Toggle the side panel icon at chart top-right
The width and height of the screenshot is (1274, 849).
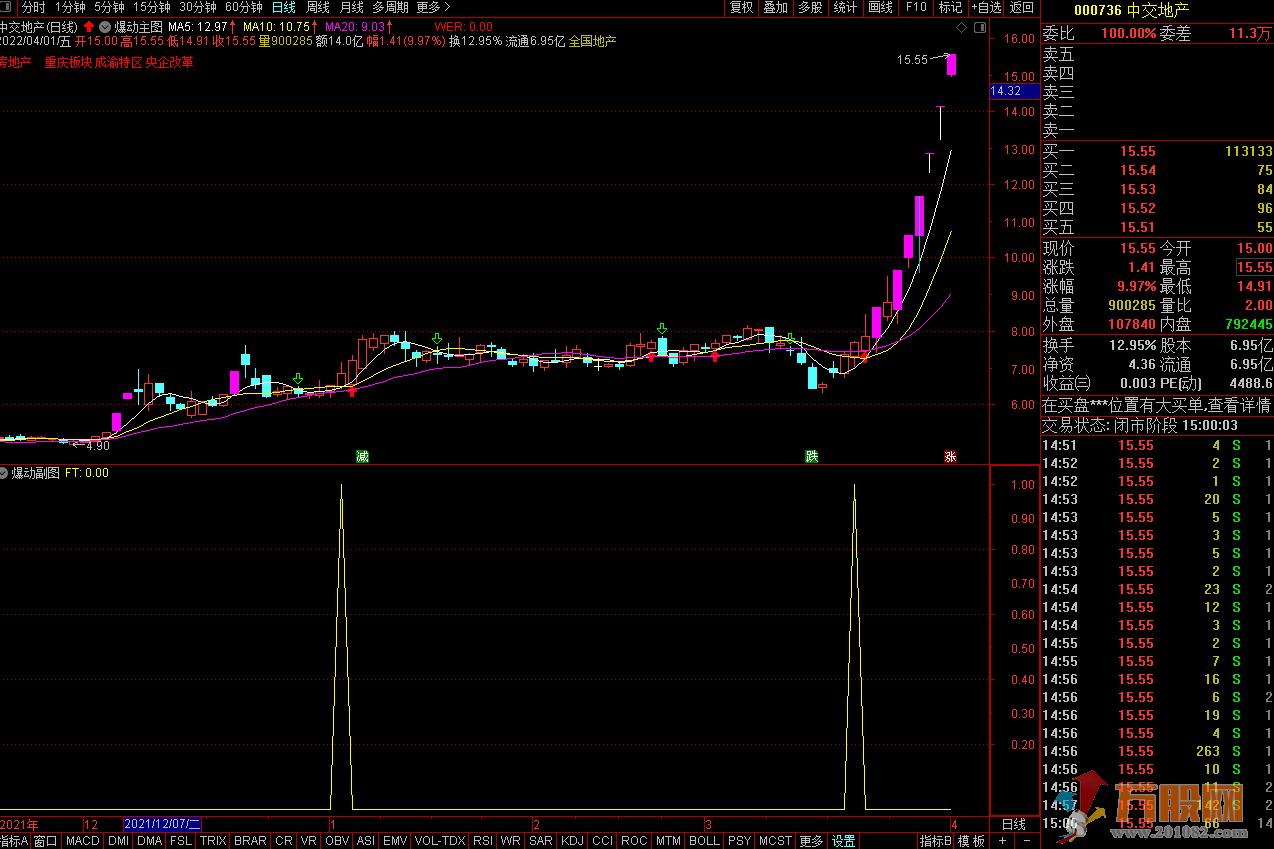(978, 27)
